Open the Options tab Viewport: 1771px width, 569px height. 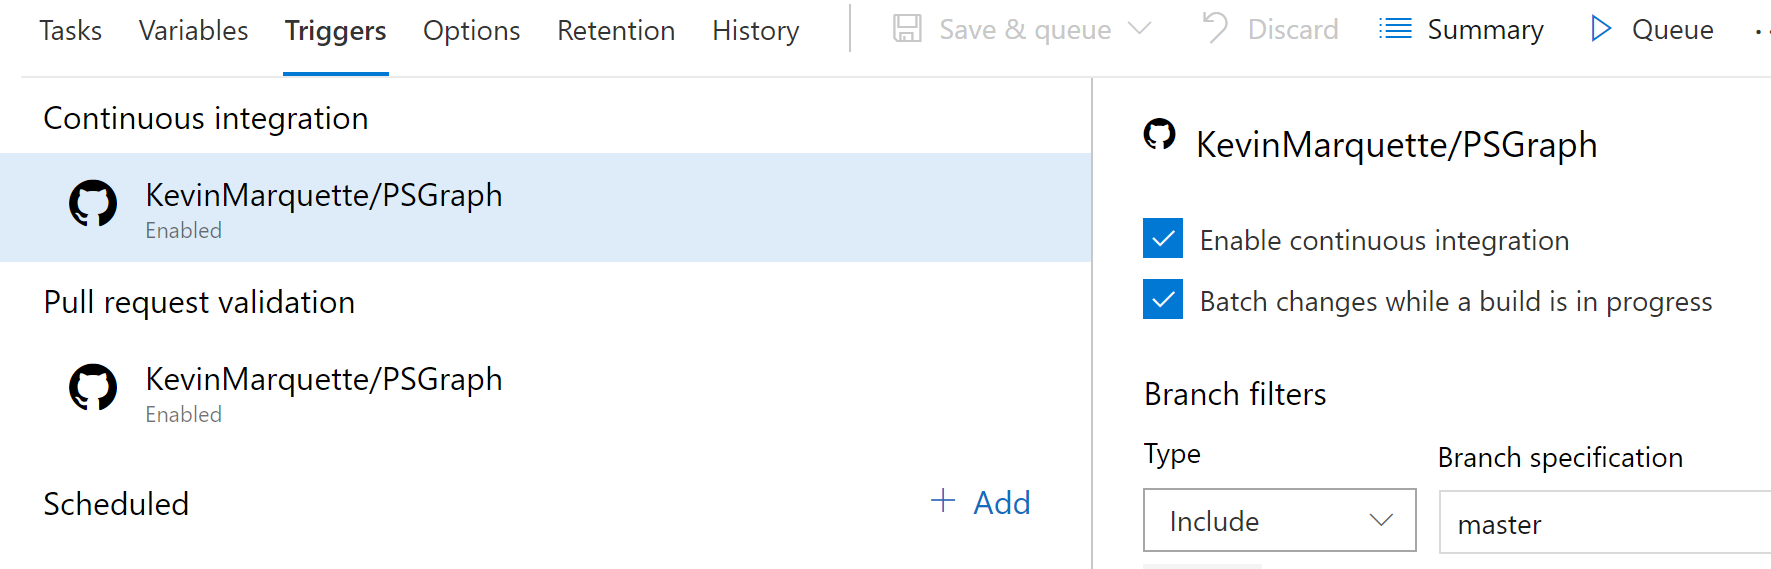click(472, 31)
